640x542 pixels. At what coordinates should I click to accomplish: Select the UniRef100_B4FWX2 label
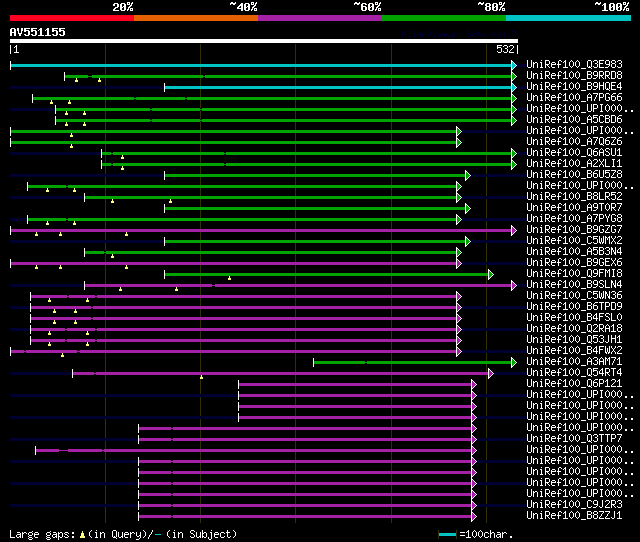pyautogui.click(x=574, y=351)
